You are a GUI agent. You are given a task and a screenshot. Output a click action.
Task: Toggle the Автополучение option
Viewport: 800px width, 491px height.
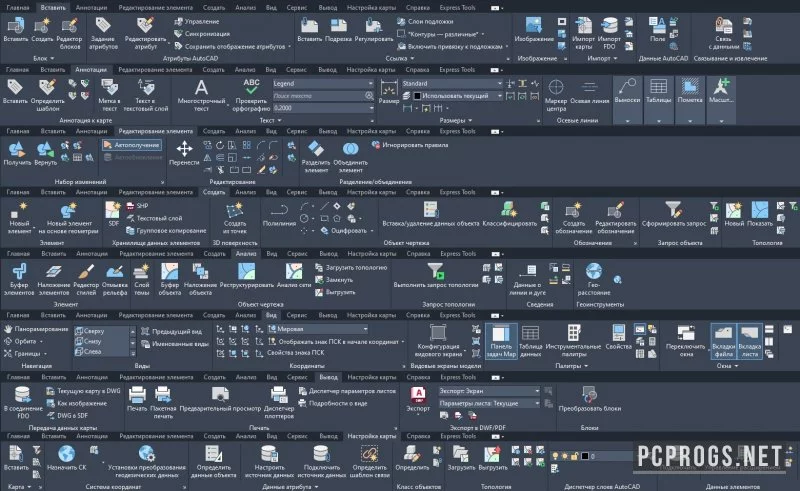pos(132,145)
